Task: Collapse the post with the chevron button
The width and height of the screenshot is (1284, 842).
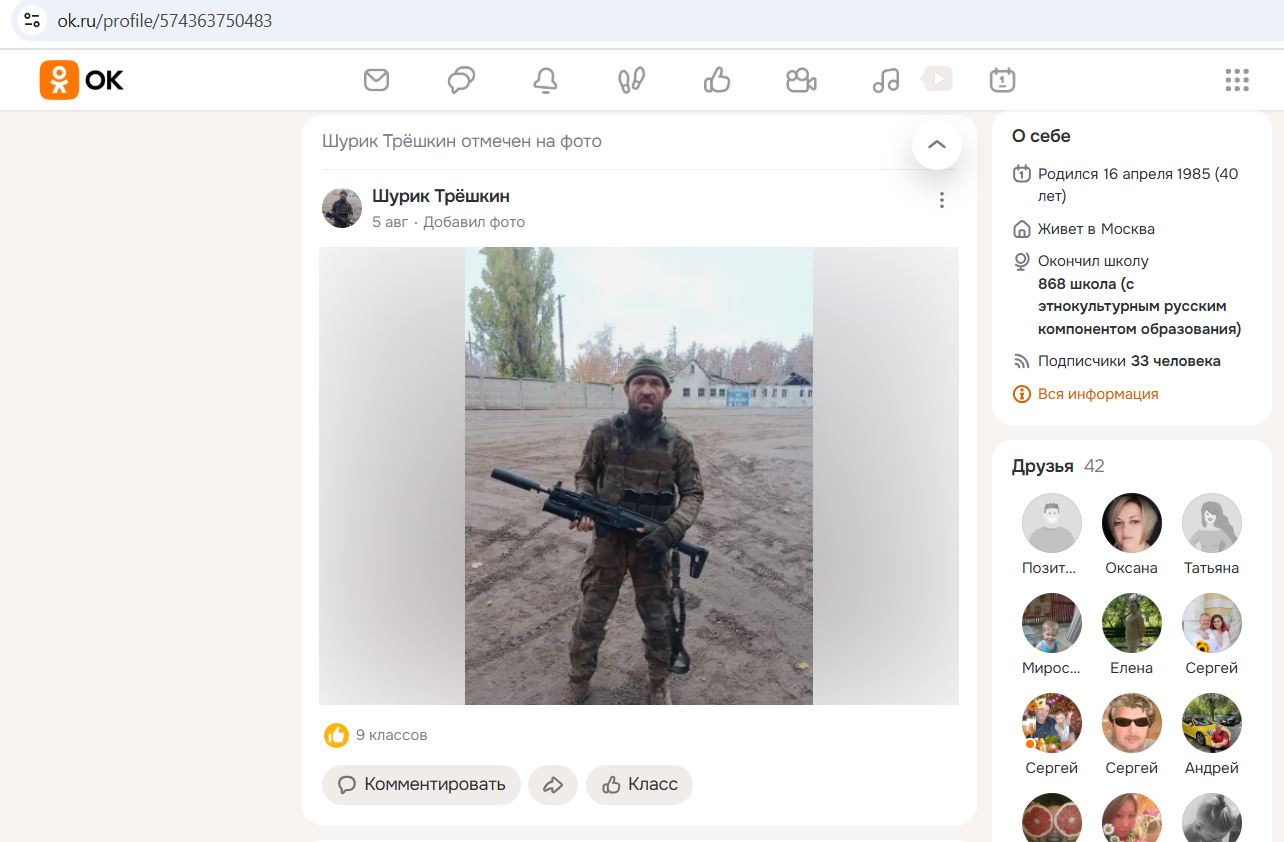Action: tap(937, 144)
